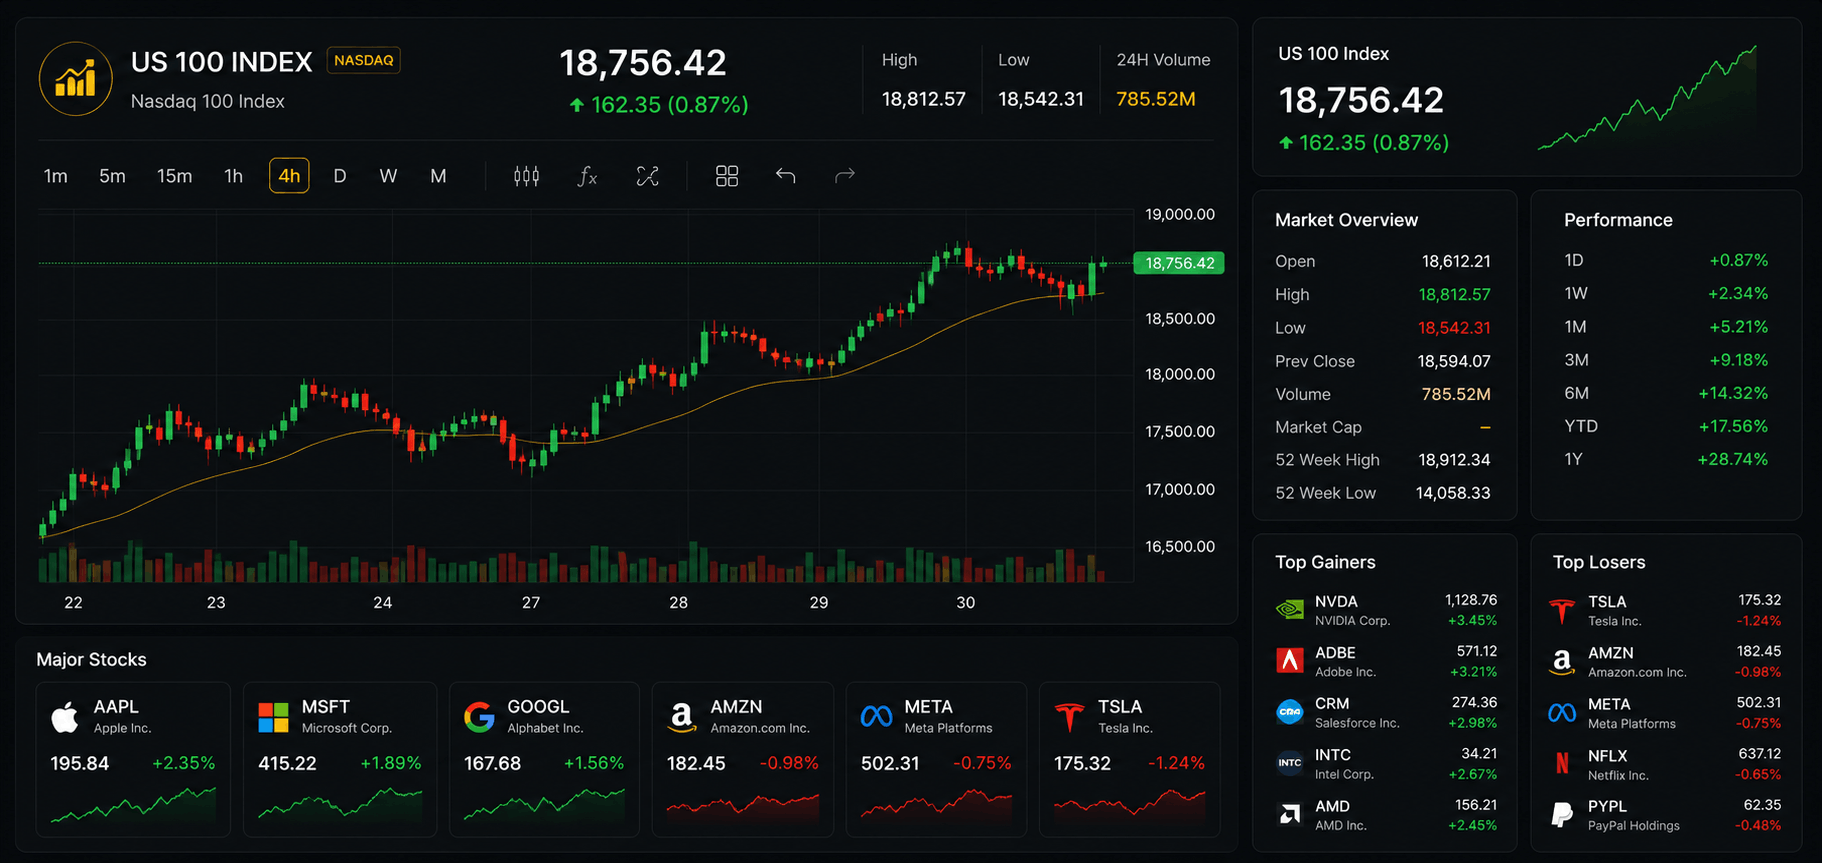Open the AAPL sparkline chart
The width and height of the screenshot is (1822, 863).
pos(133,806)
